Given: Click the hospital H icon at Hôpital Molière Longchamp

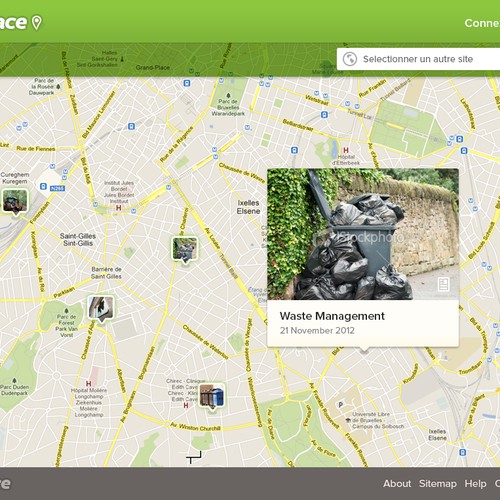Looking at the screenshot, I should 88,384.
